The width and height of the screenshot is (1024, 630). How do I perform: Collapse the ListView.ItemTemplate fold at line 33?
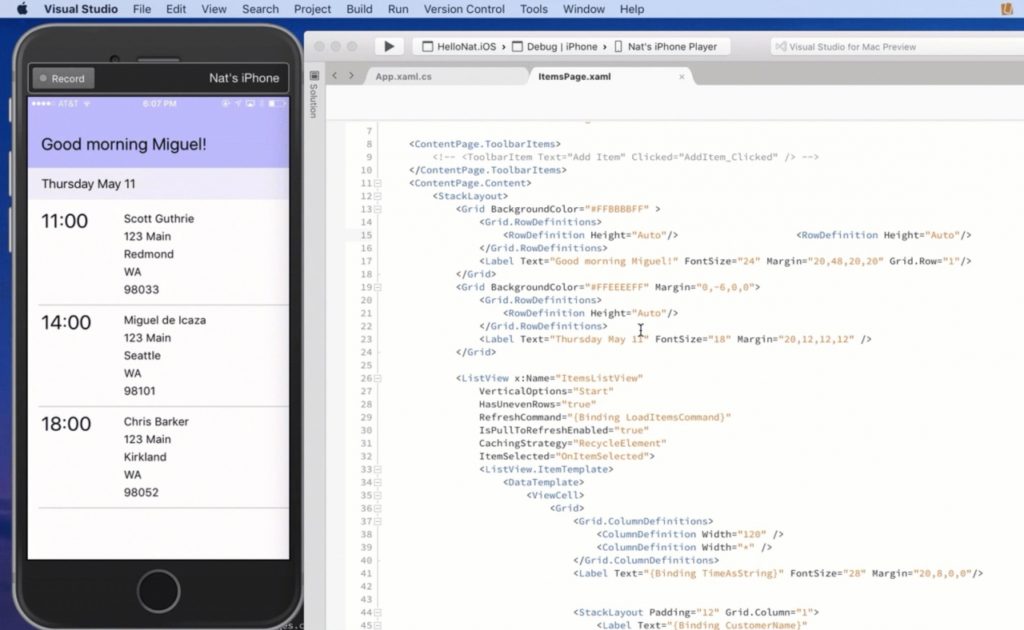[x=378, y=469]
